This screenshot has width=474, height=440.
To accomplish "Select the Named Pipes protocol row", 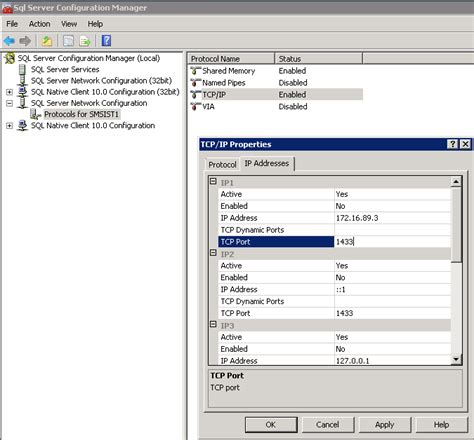I will pyautogui.click(x=276, y=83).
